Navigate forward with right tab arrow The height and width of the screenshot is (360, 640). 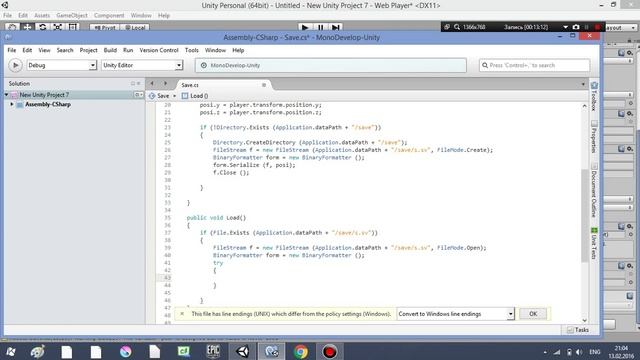click(x=165, y=83)
